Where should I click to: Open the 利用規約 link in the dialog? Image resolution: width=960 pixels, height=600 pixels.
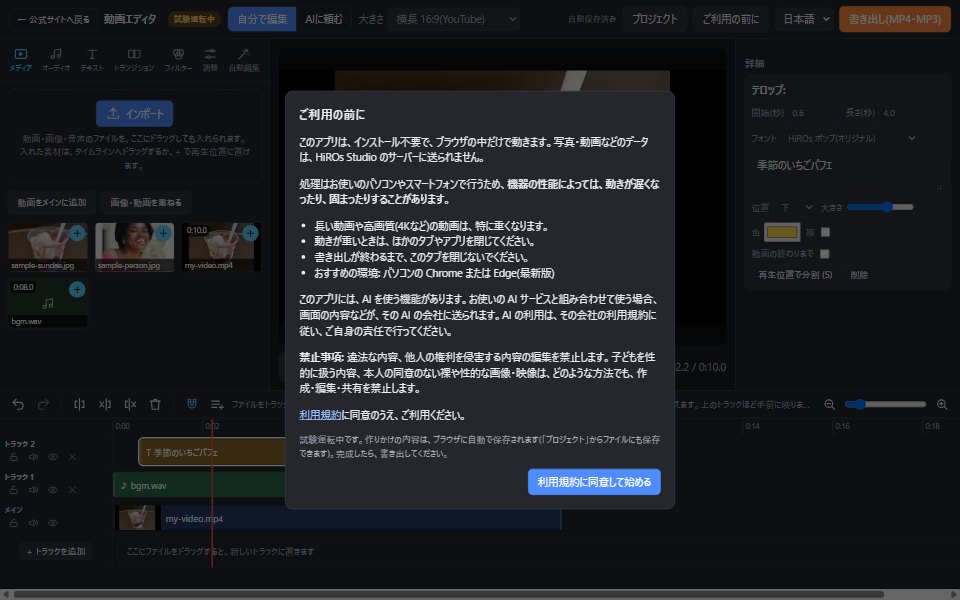click(x=320, y=415)
